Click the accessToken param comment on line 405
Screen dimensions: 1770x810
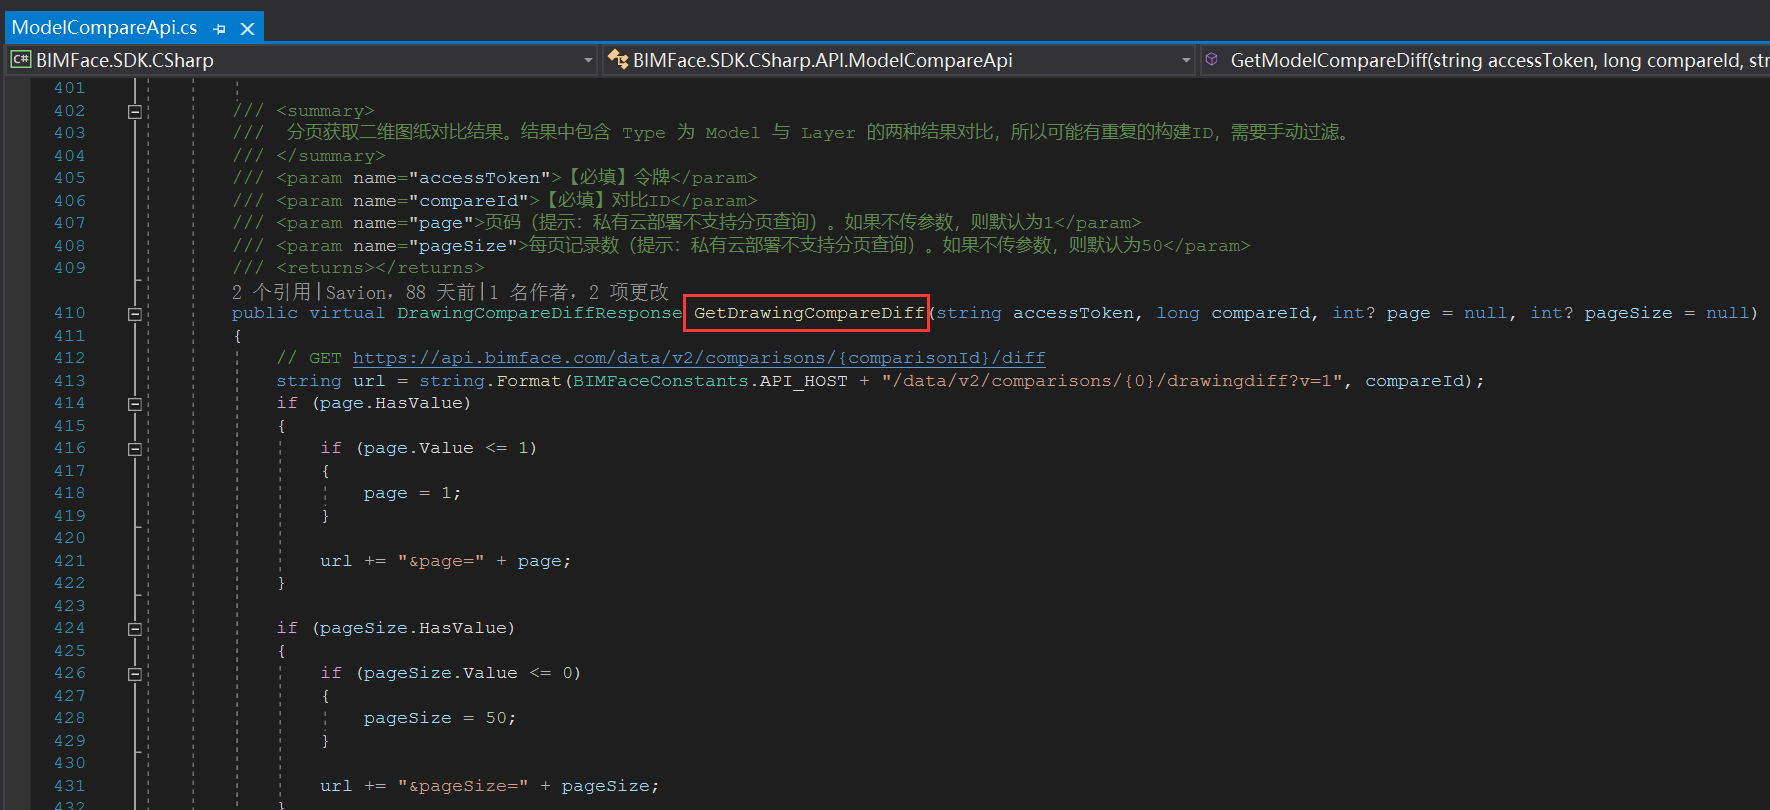tap(495, 178)
